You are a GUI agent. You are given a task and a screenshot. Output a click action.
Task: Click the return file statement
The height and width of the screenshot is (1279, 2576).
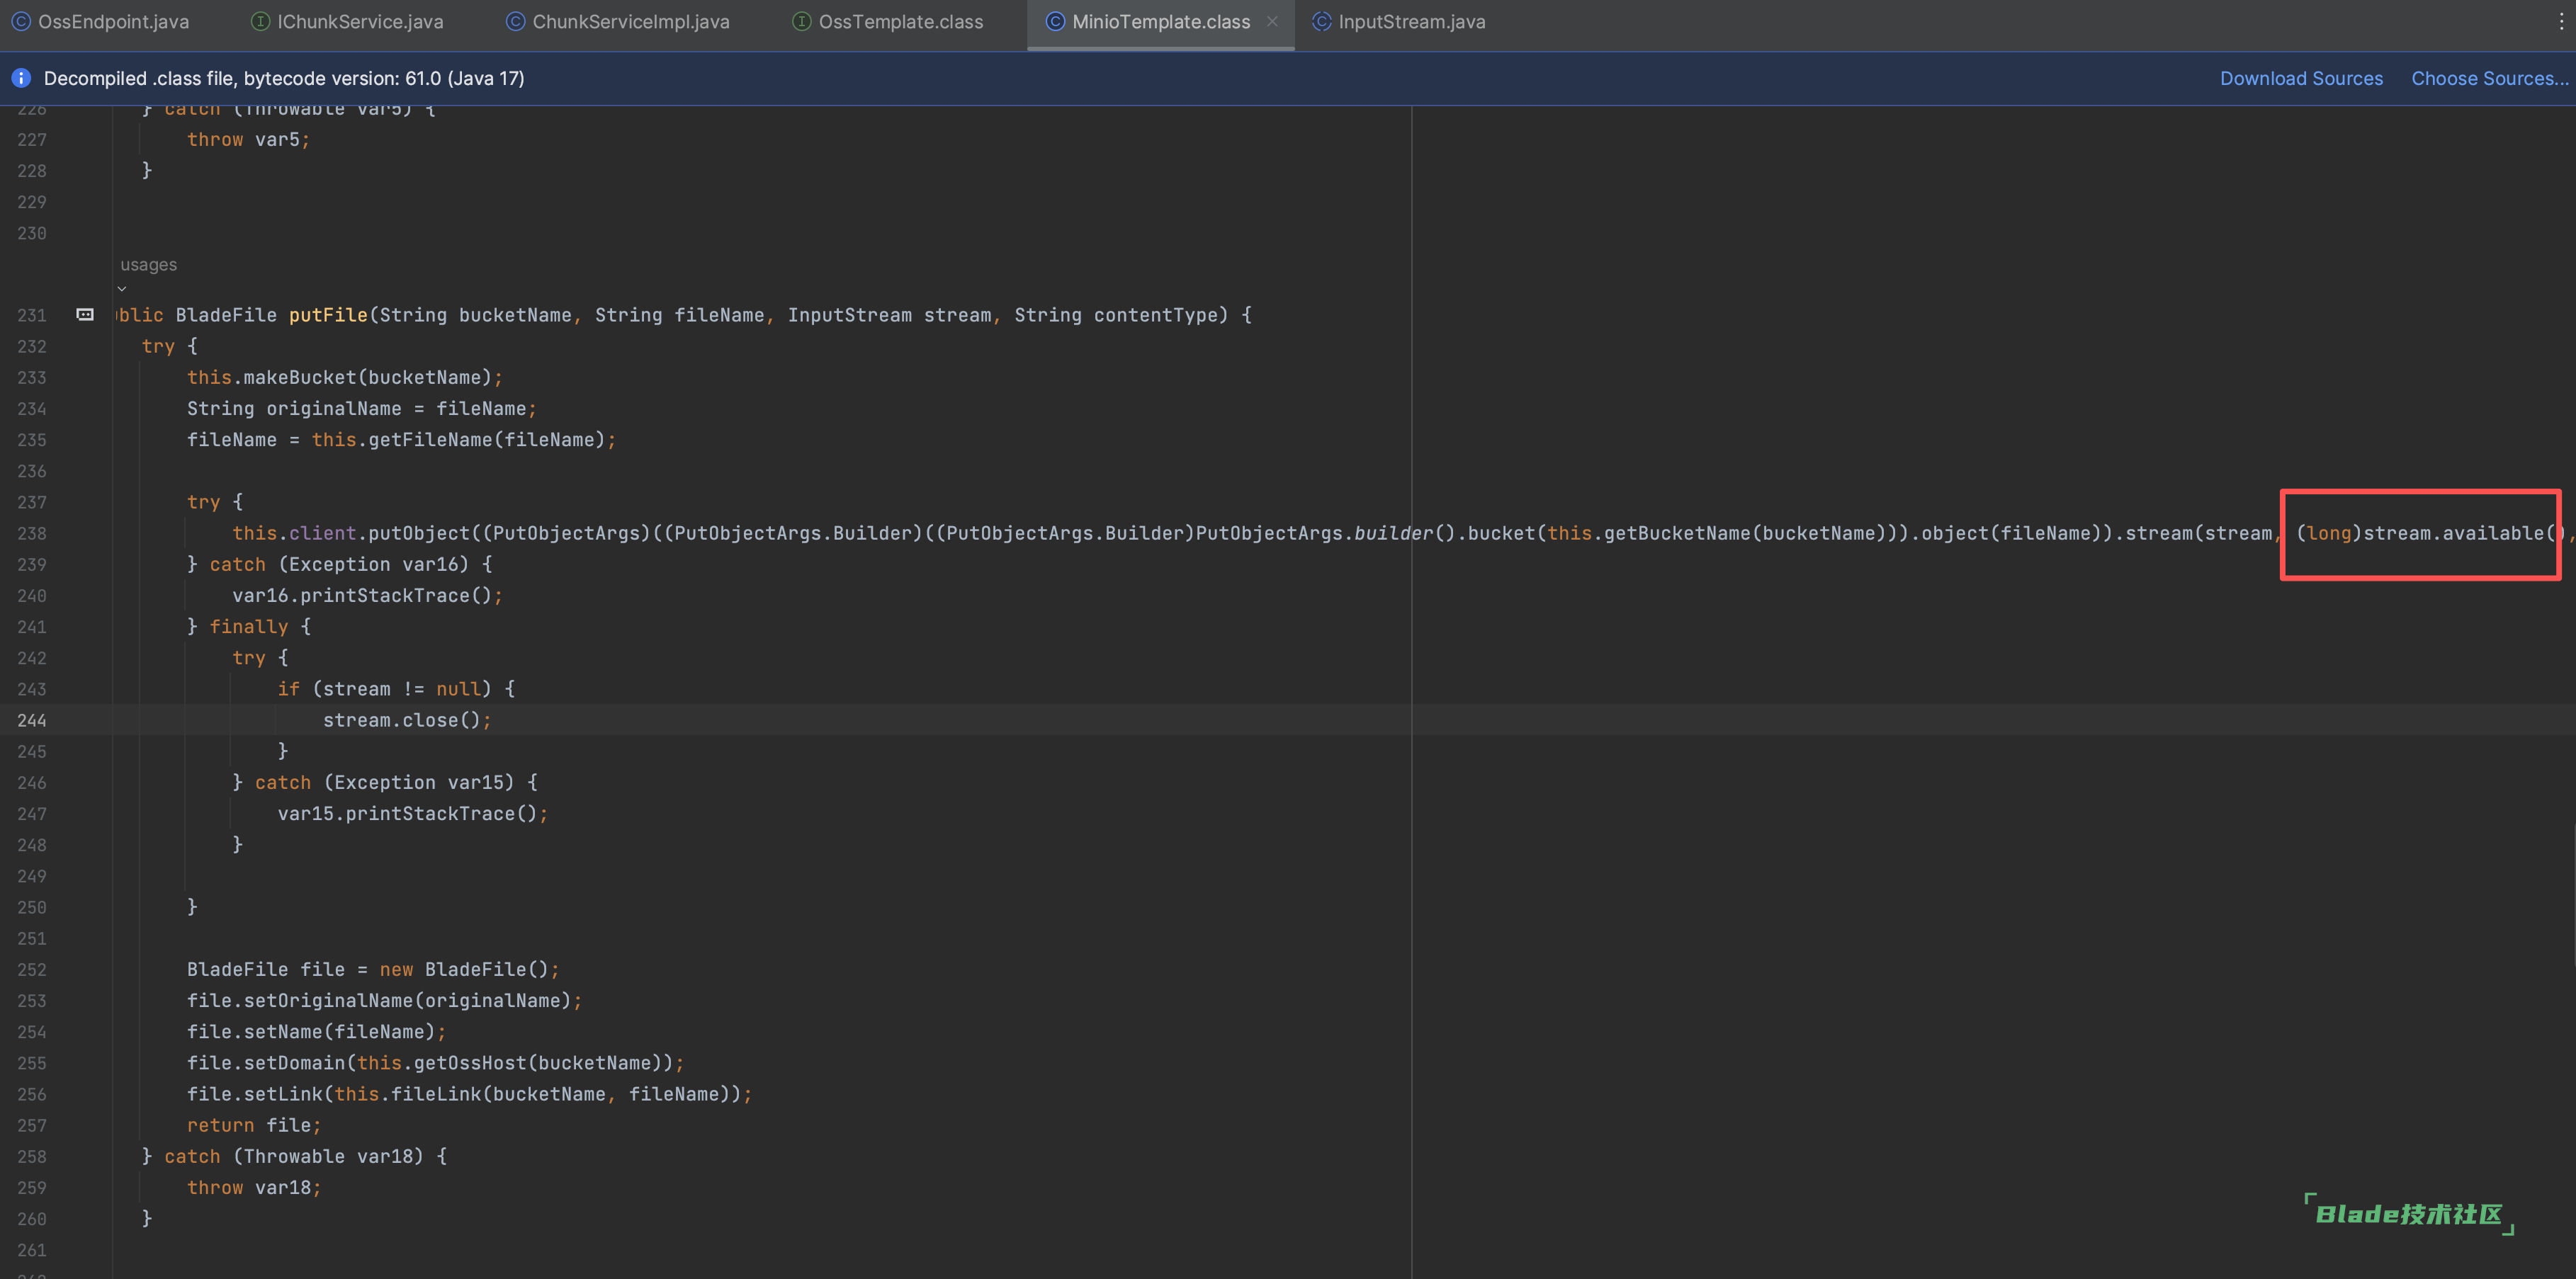[254, 1125]
